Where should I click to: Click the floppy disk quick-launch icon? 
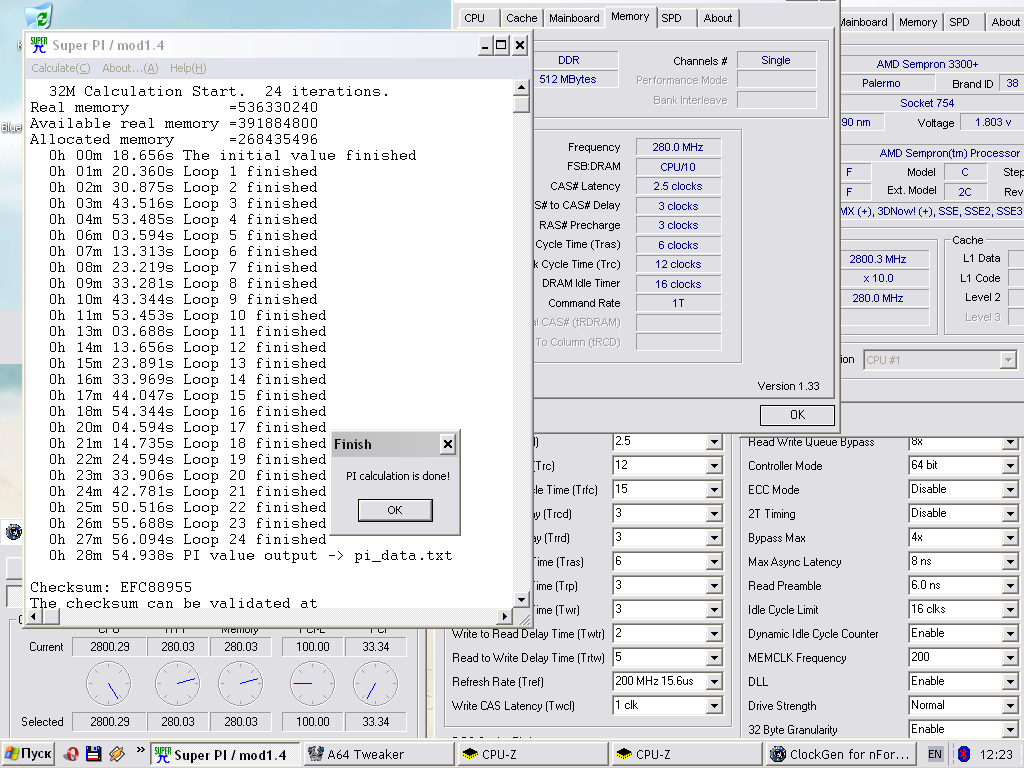[x=93, y=754]
